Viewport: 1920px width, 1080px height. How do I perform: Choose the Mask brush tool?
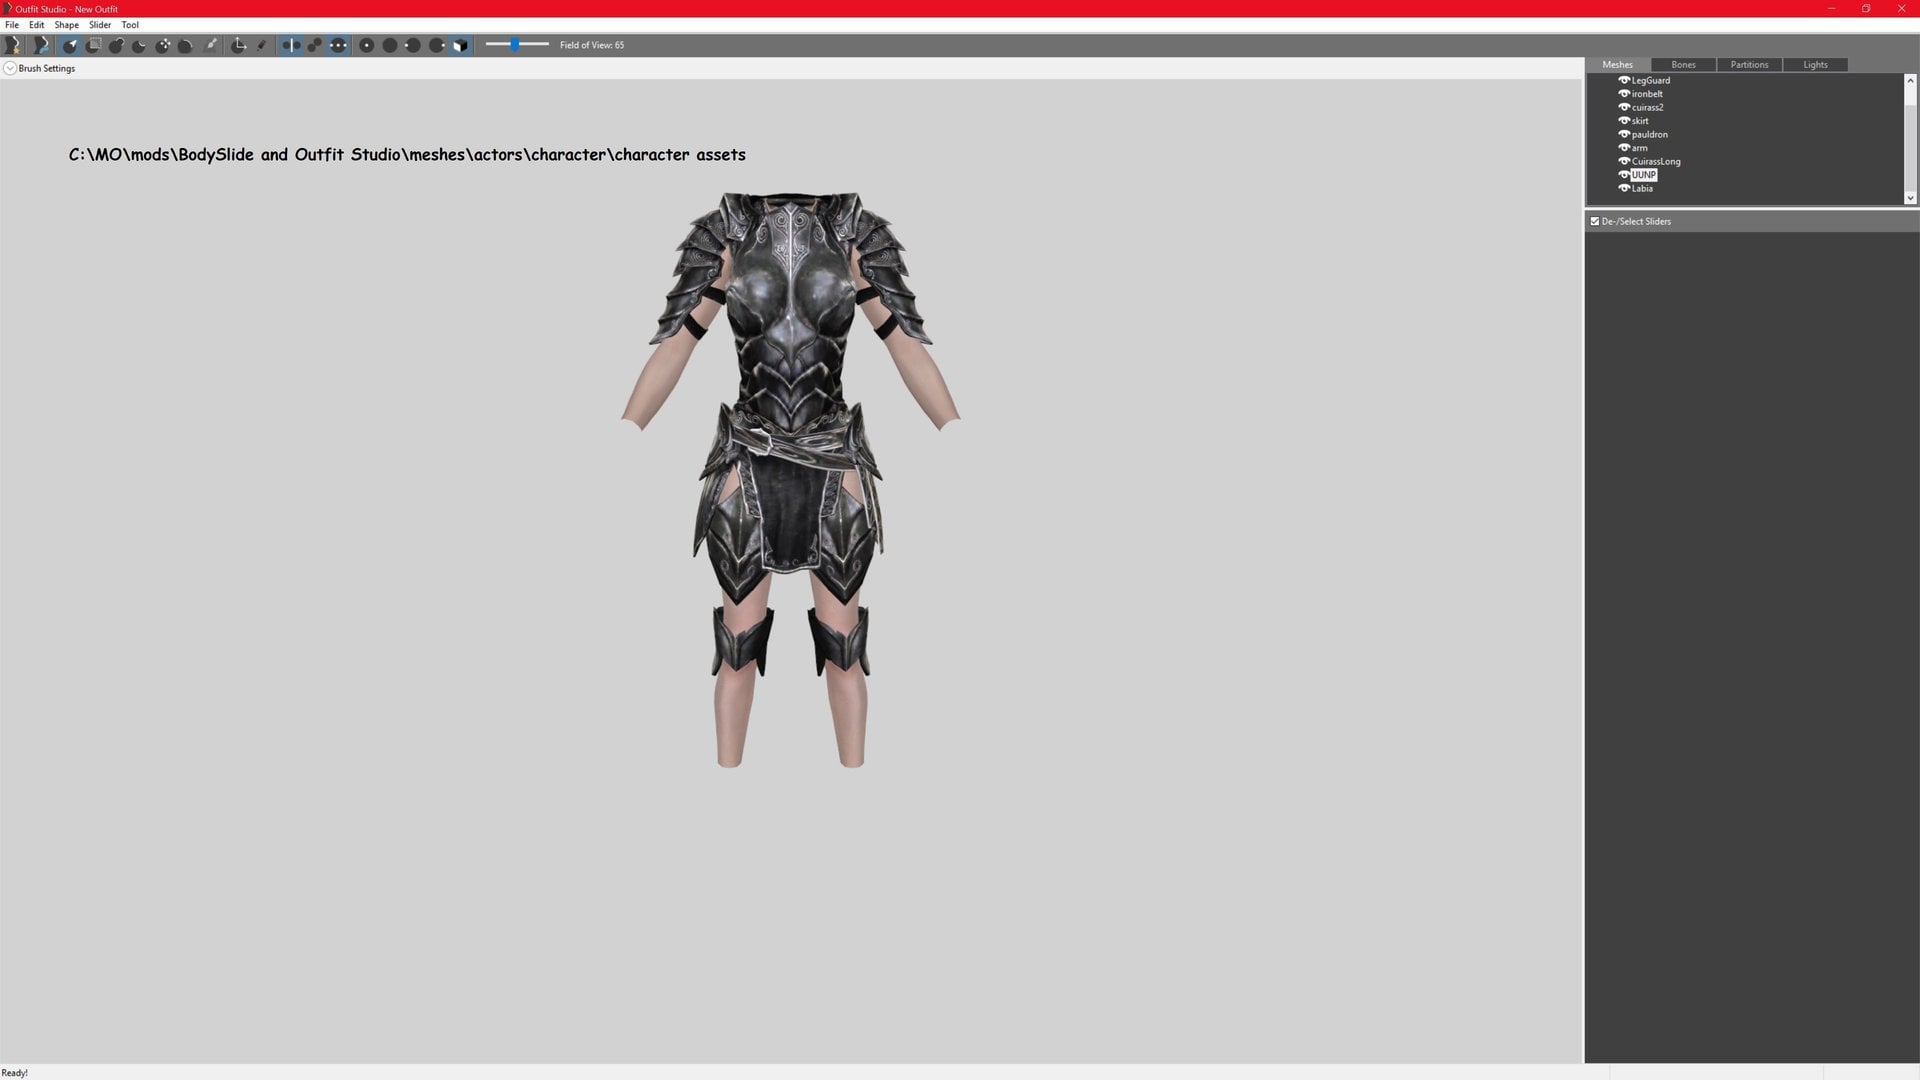pyautogui.click(x=93, y=45)
